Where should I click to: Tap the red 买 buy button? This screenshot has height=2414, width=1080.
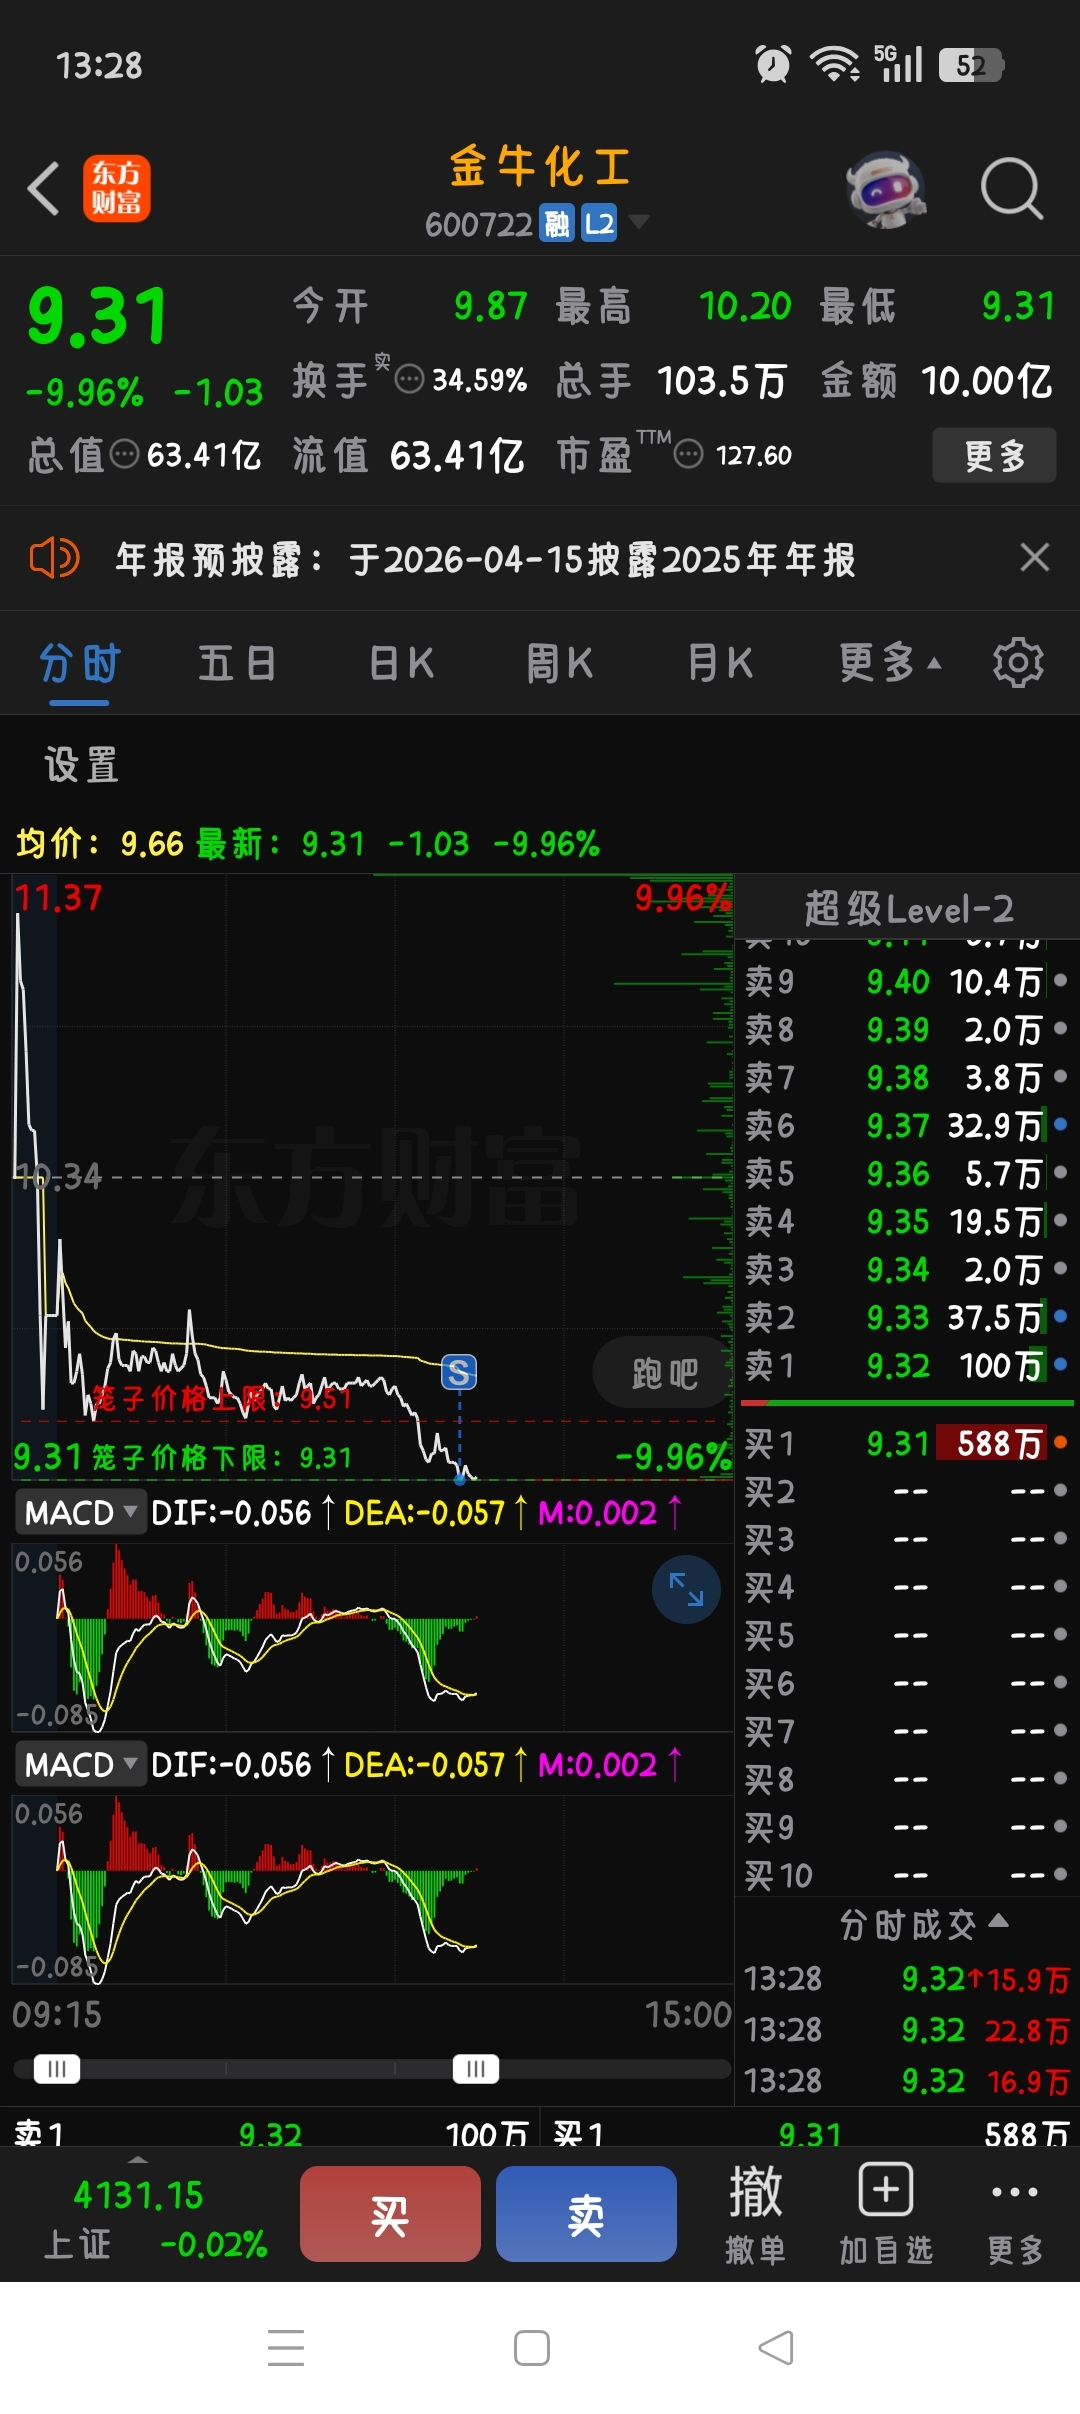(390, 2214)
